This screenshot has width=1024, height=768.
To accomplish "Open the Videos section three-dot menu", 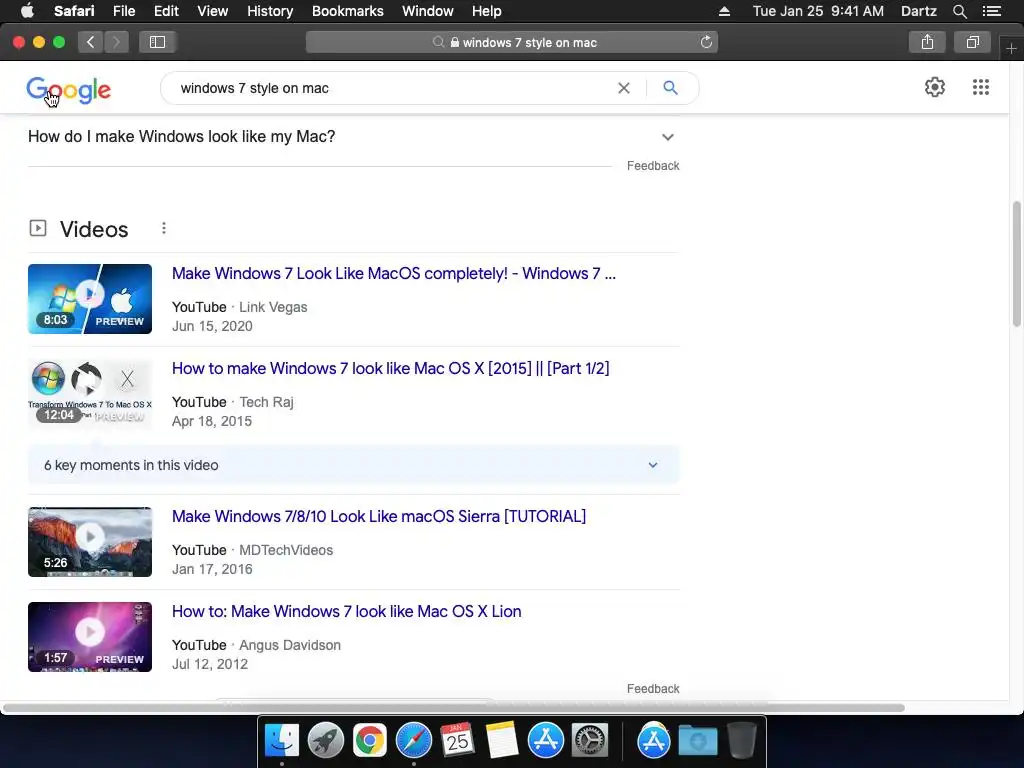I will coord(164,228).
